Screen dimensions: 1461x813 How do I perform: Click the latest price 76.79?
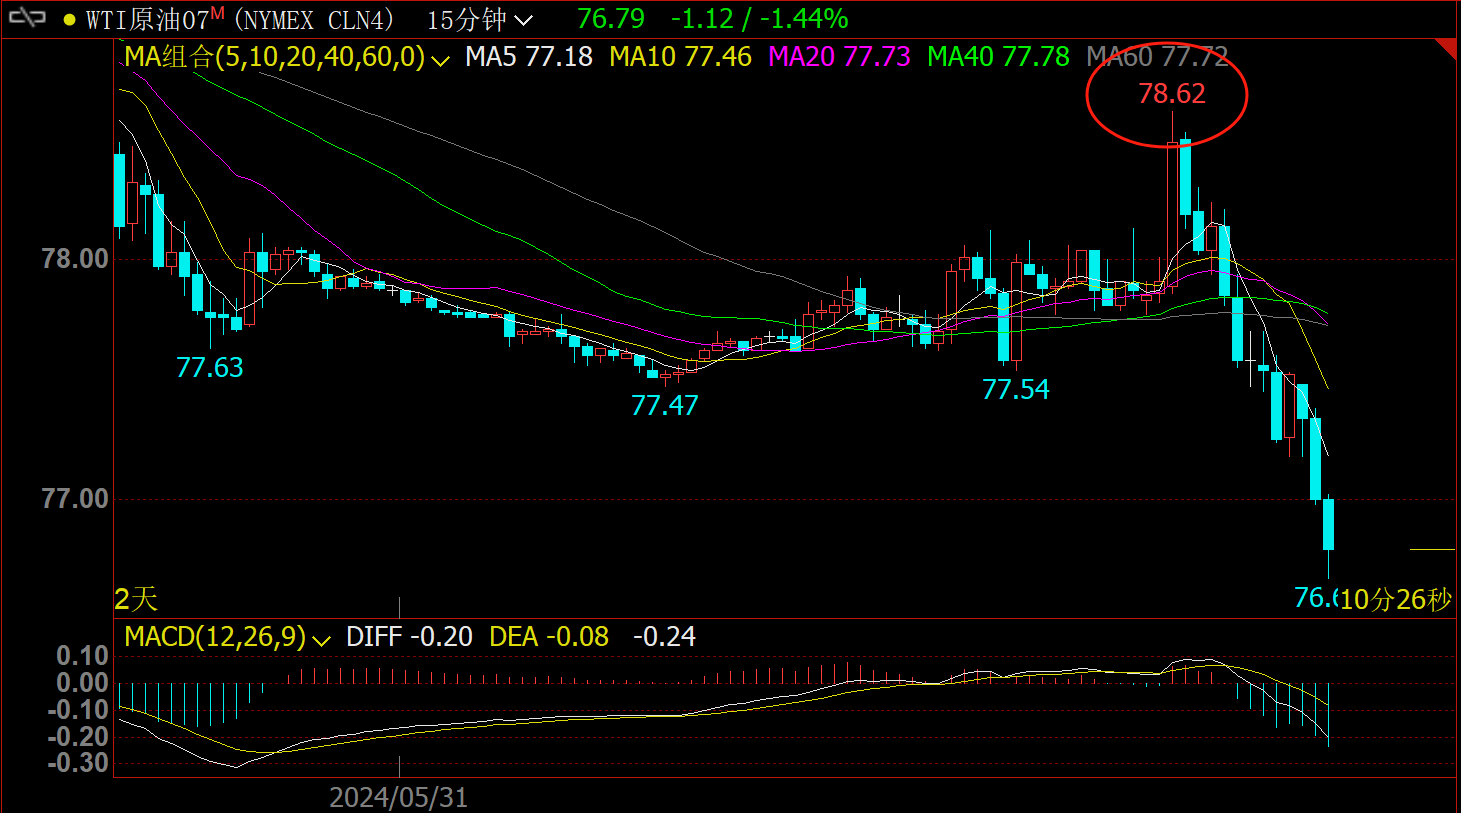[x=611, y=18]
